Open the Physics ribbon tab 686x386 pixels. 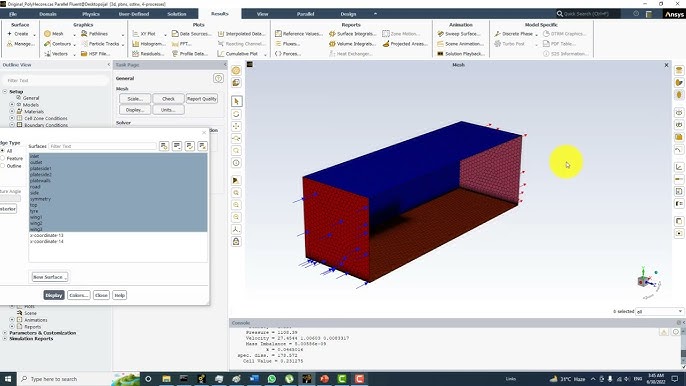click(x=91, y=14)
